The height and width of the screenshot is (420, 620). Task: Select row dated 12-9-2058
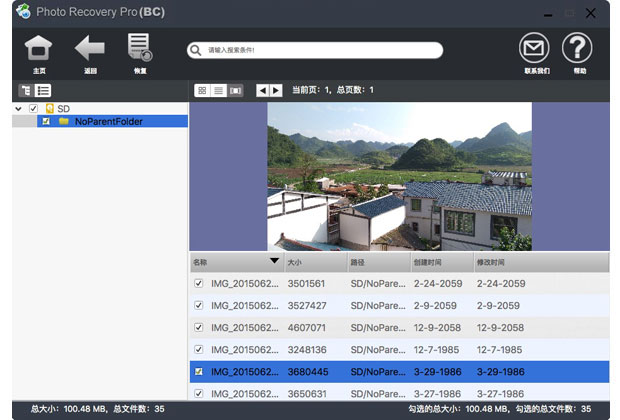[399, 327]
